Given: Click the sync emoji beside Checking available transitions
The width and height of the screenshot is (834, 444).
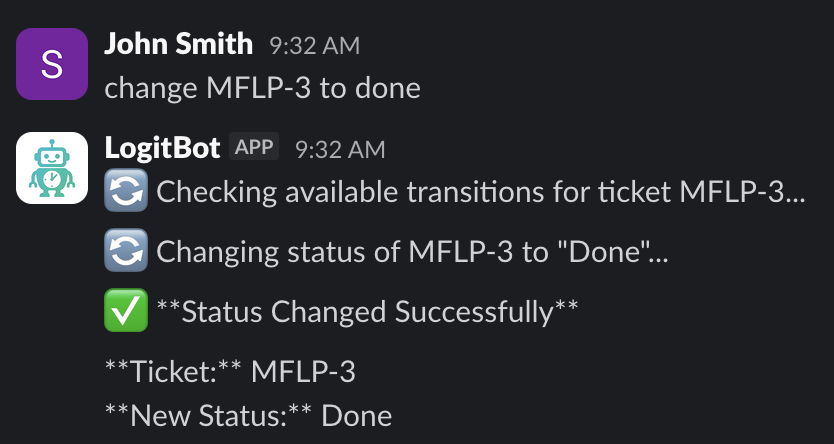Looking at the screenshot, I should pyautogui.click(x=126, y=191).
